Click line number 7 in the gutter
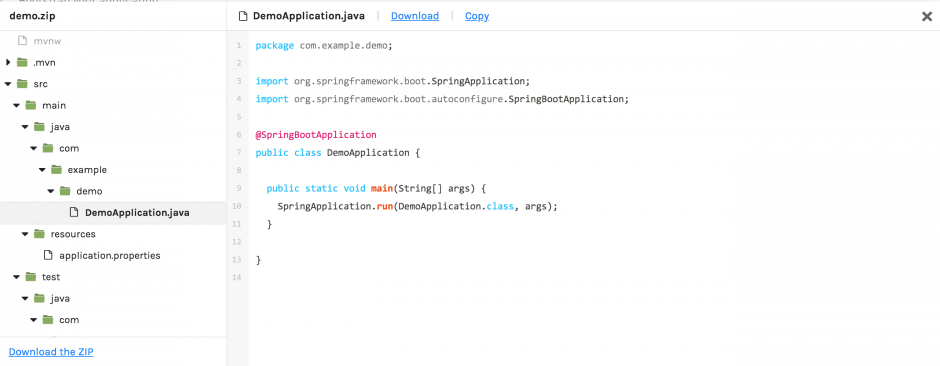This screenshot has width=940, height=366. (239, 153)
